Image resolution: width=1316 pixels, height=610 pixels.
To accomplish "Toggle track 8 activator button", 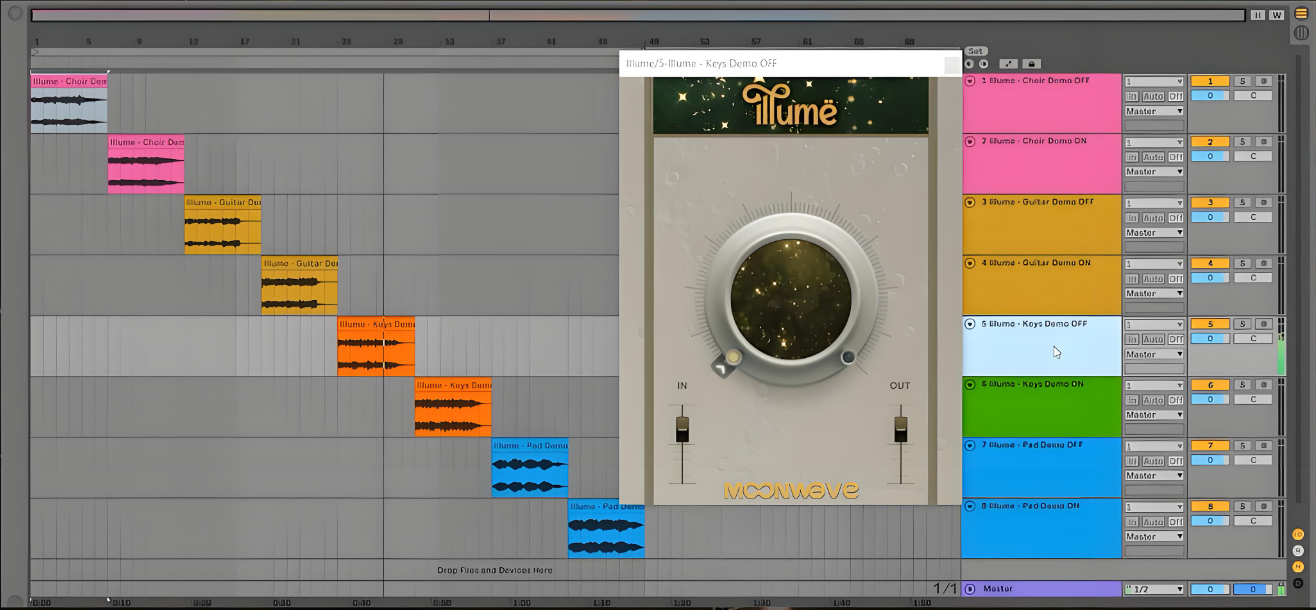I will coord(1210,507).
